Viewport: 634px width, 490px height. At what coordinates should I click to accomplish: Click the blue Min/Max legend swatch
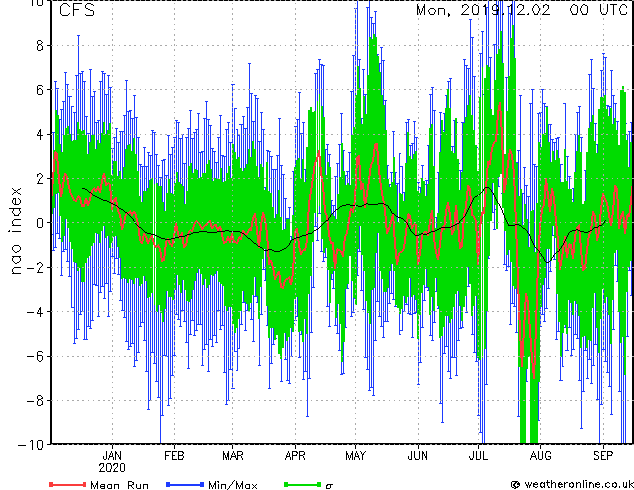coord(185,484)
